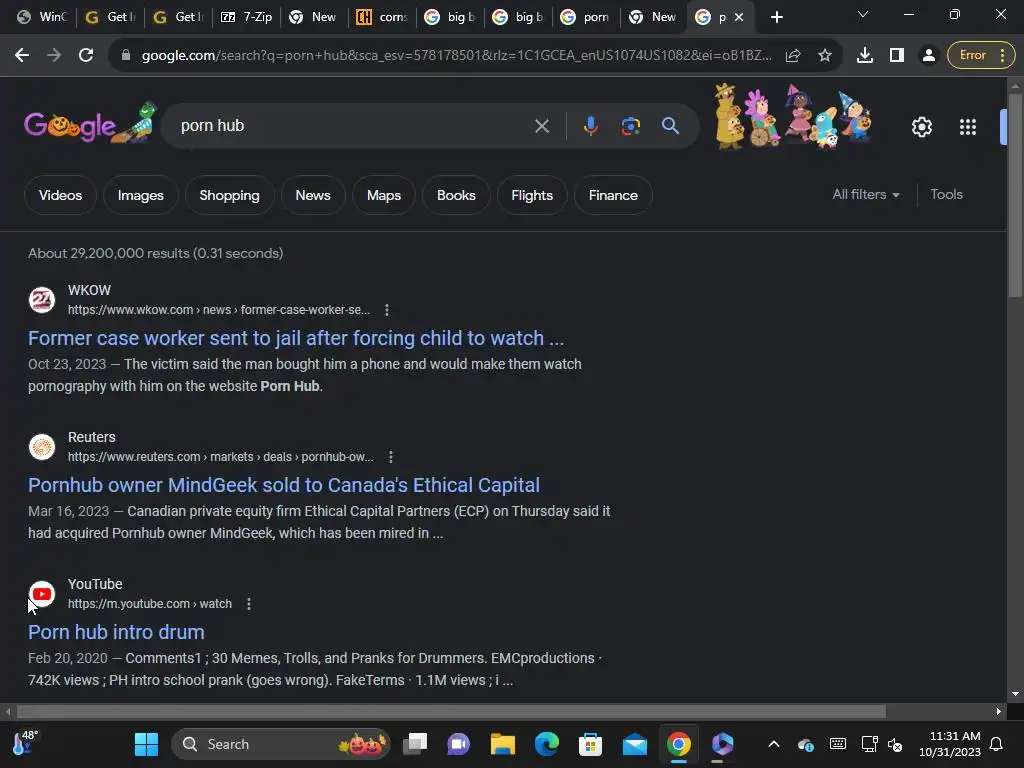Open the tab search chevron dropdown
The image size is (1024, 768).
click(863, 14)
